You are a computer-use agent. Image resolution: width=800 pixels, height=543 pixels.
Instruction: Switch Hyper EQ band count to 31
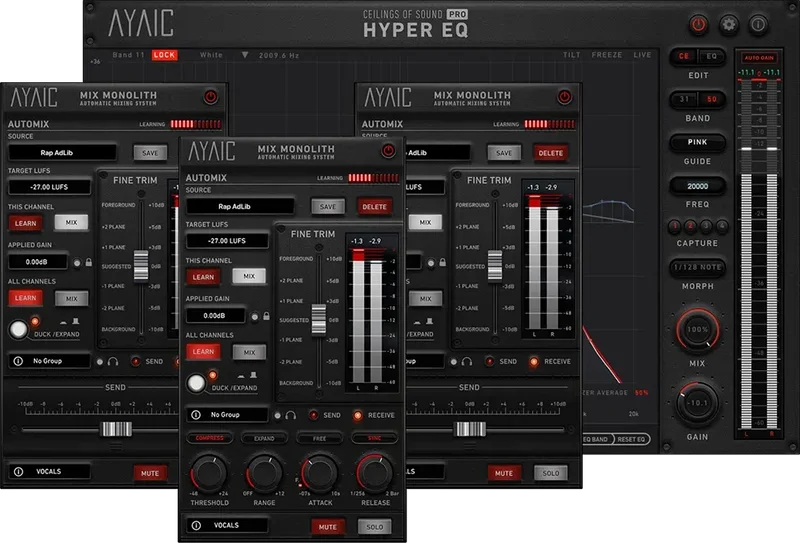tap(684, 99)
